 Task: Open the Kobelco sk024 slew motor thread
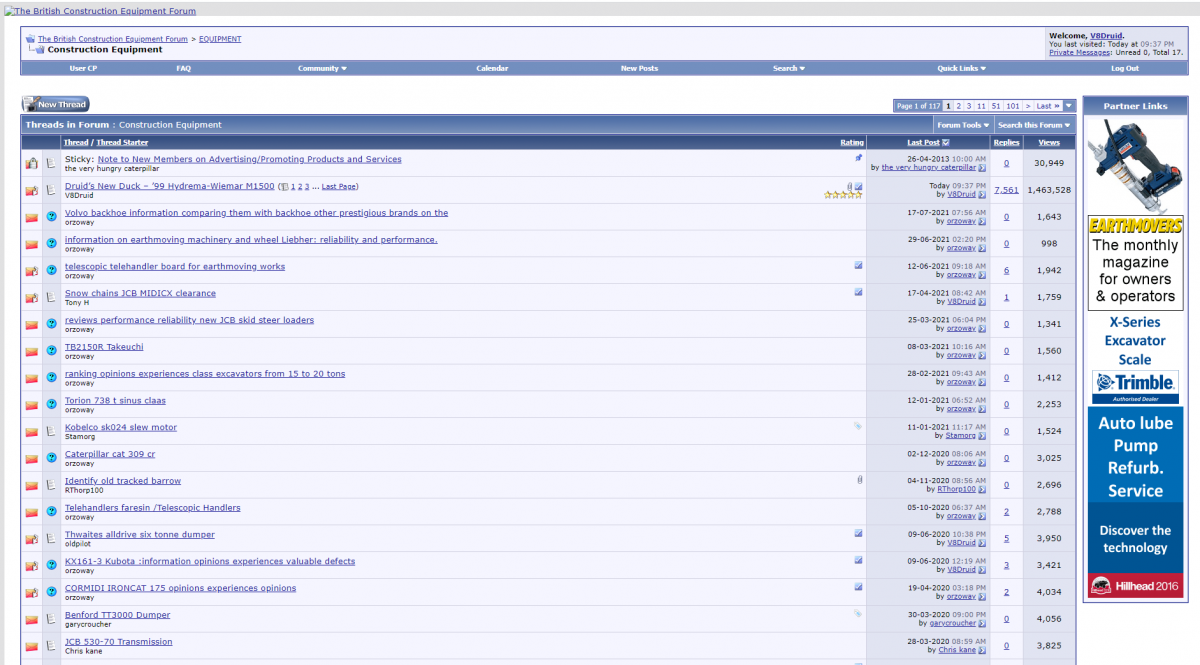(x=121, y=427)
